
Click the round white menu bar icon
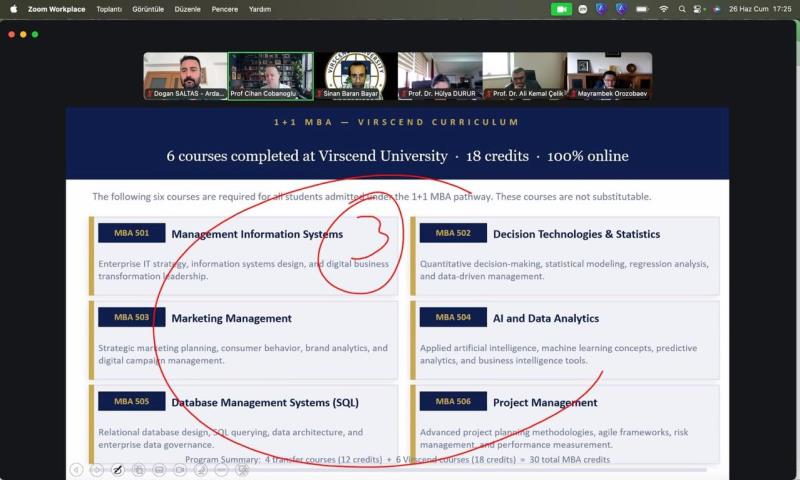(x=583, y=9)
